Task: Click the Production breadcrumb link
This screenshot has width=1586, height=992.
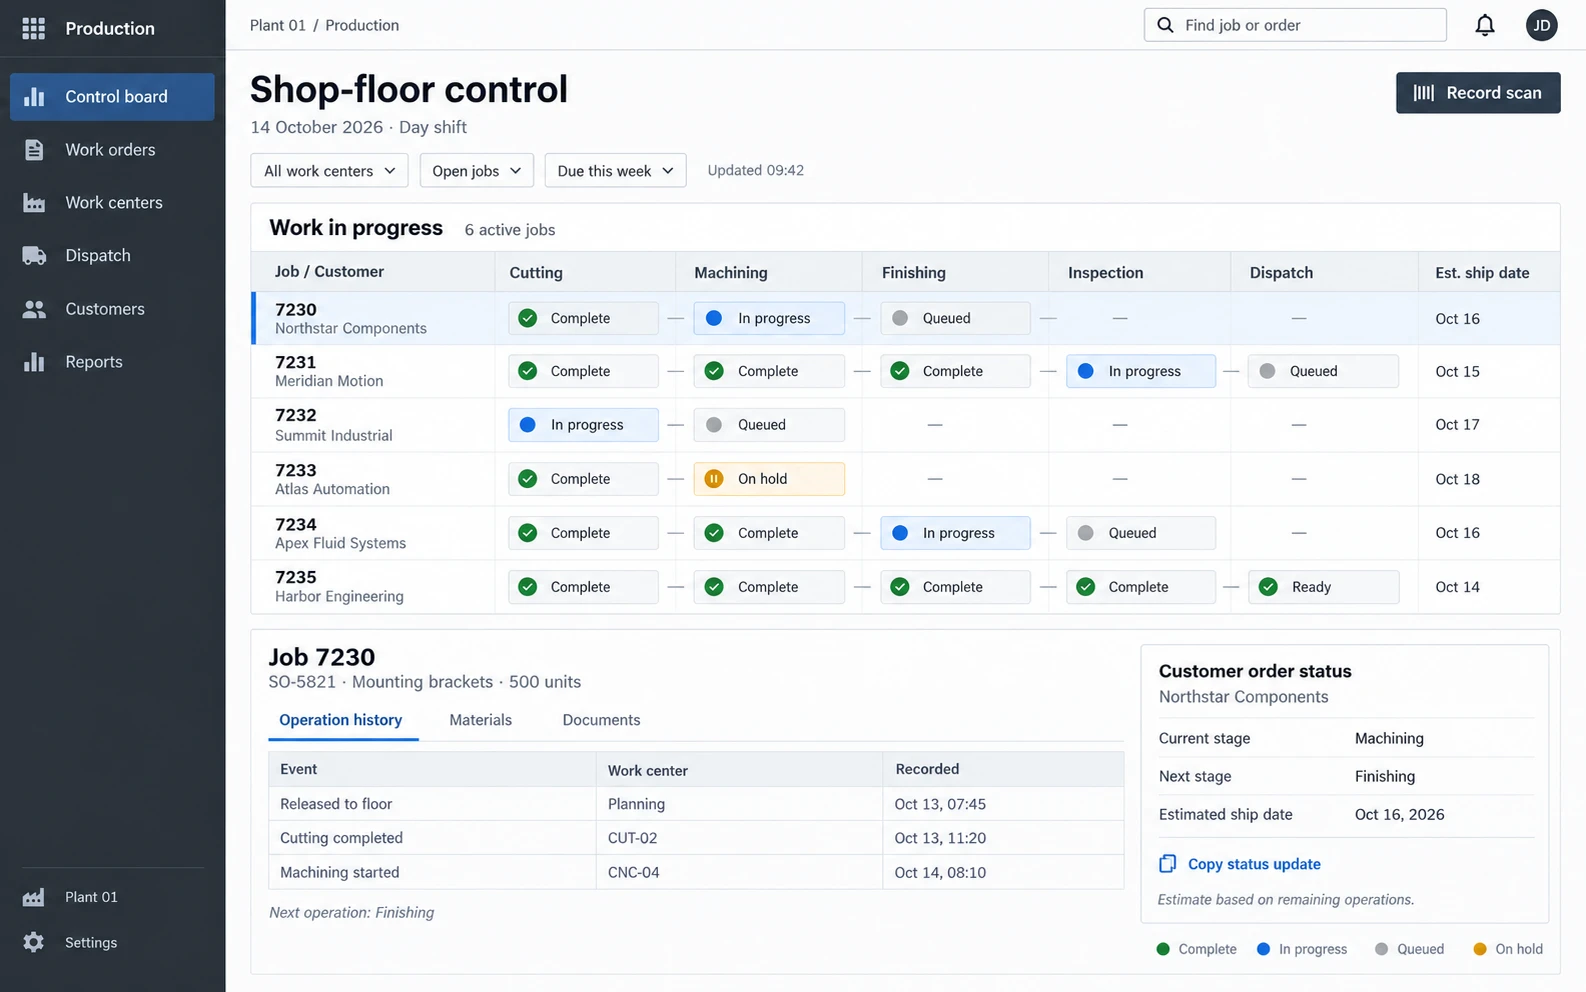Action: [x=362, y=25]
